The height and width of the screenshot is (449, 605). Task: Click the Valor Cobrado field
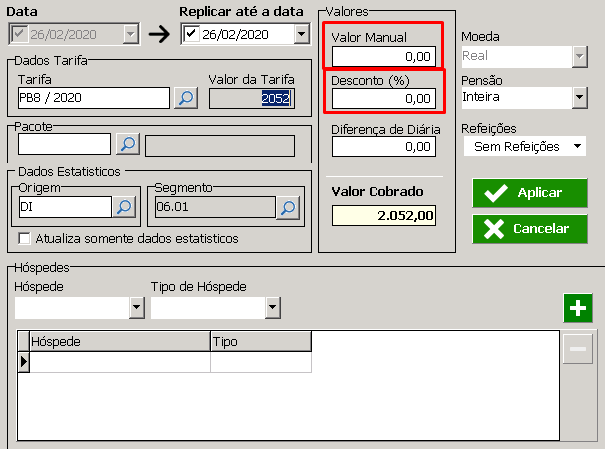tap(384, 215)
